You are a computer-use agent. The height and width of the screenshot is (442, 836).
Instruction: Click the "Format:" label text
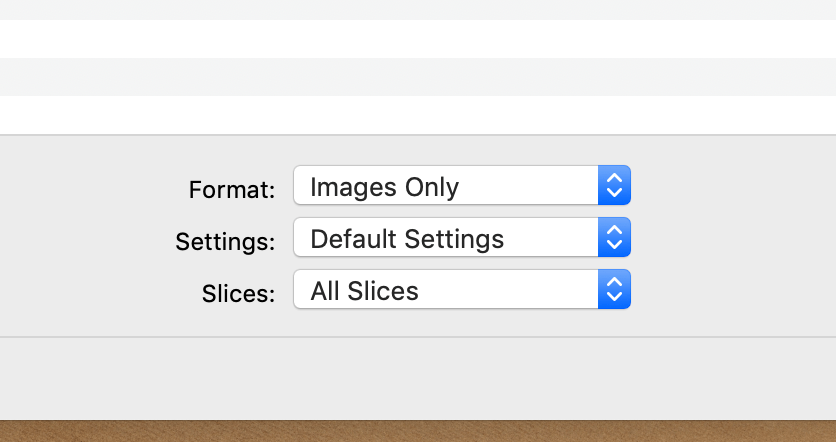[x=231, y=189]
